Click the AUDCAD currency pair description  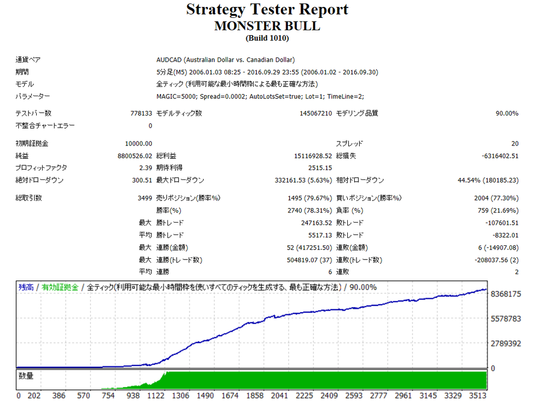point(226,60)
